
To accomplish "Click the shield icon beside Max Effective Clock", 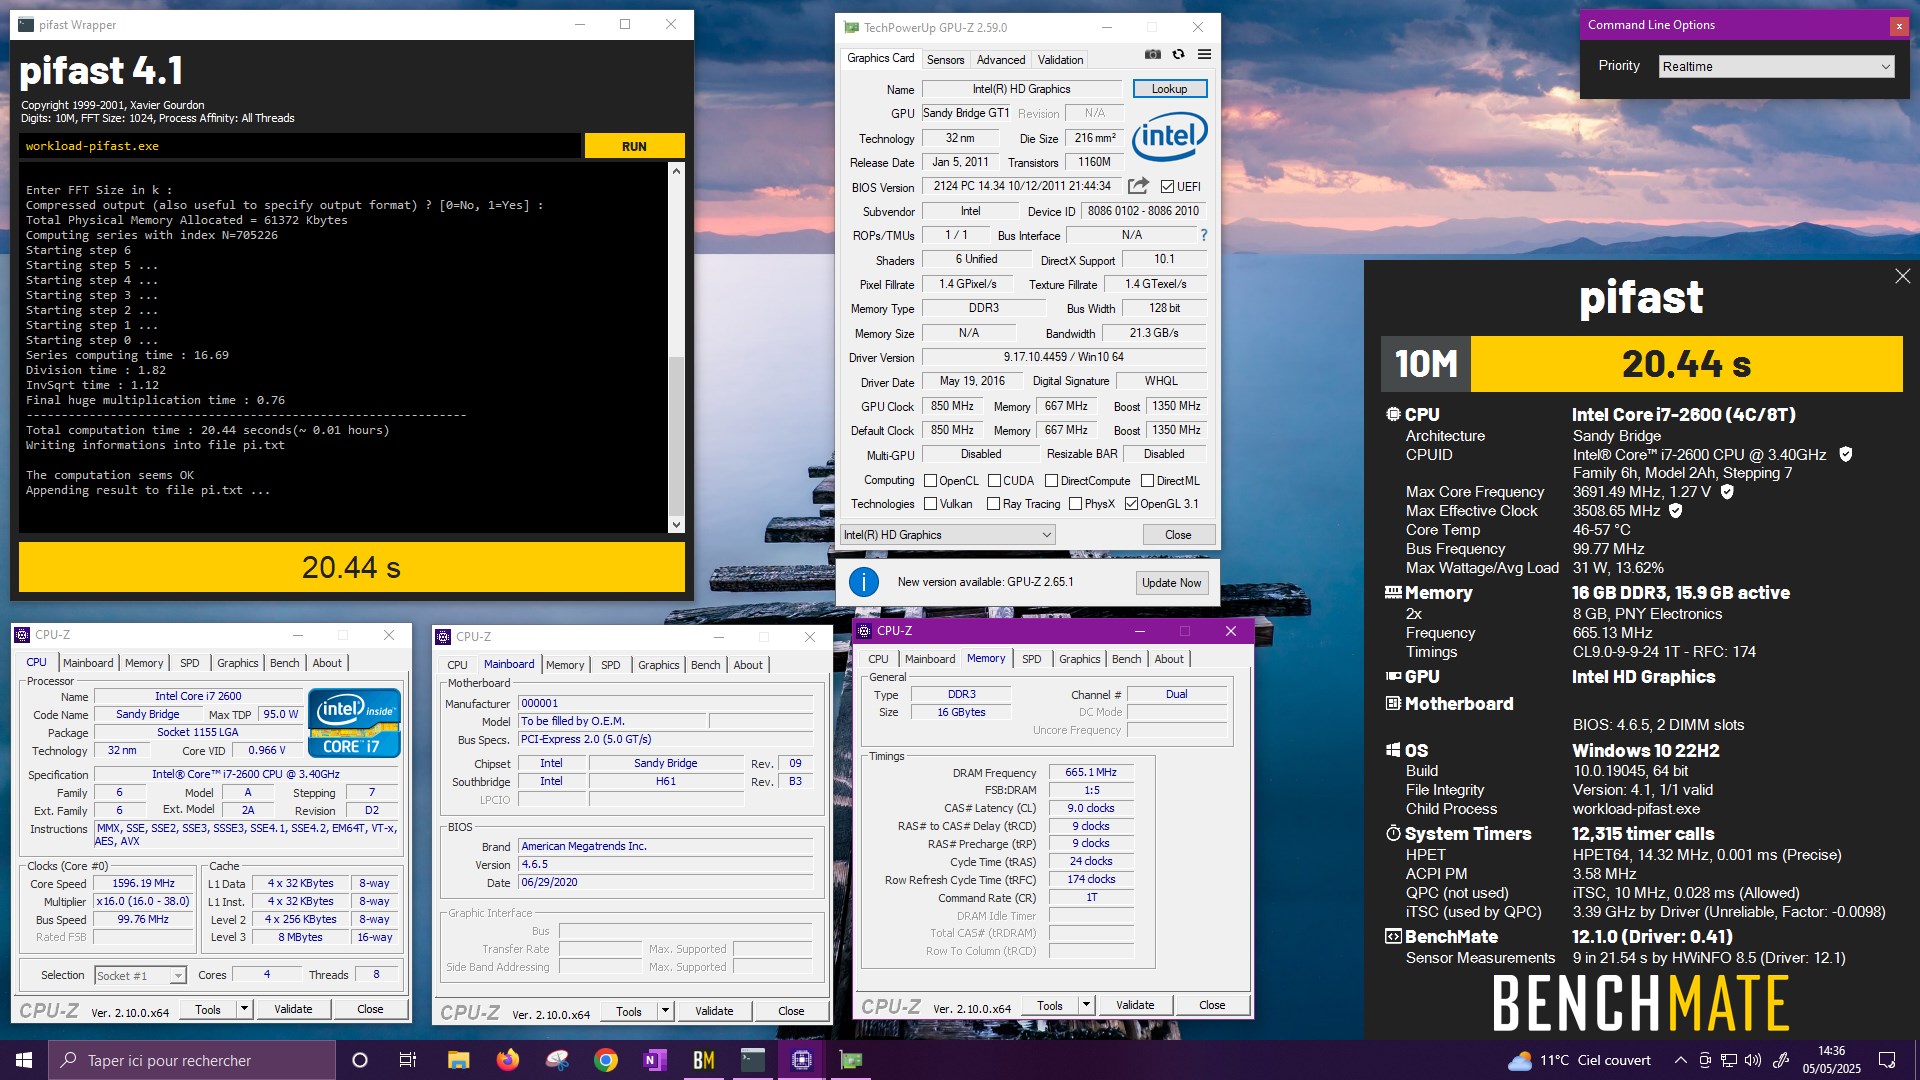I will 1676,511.
